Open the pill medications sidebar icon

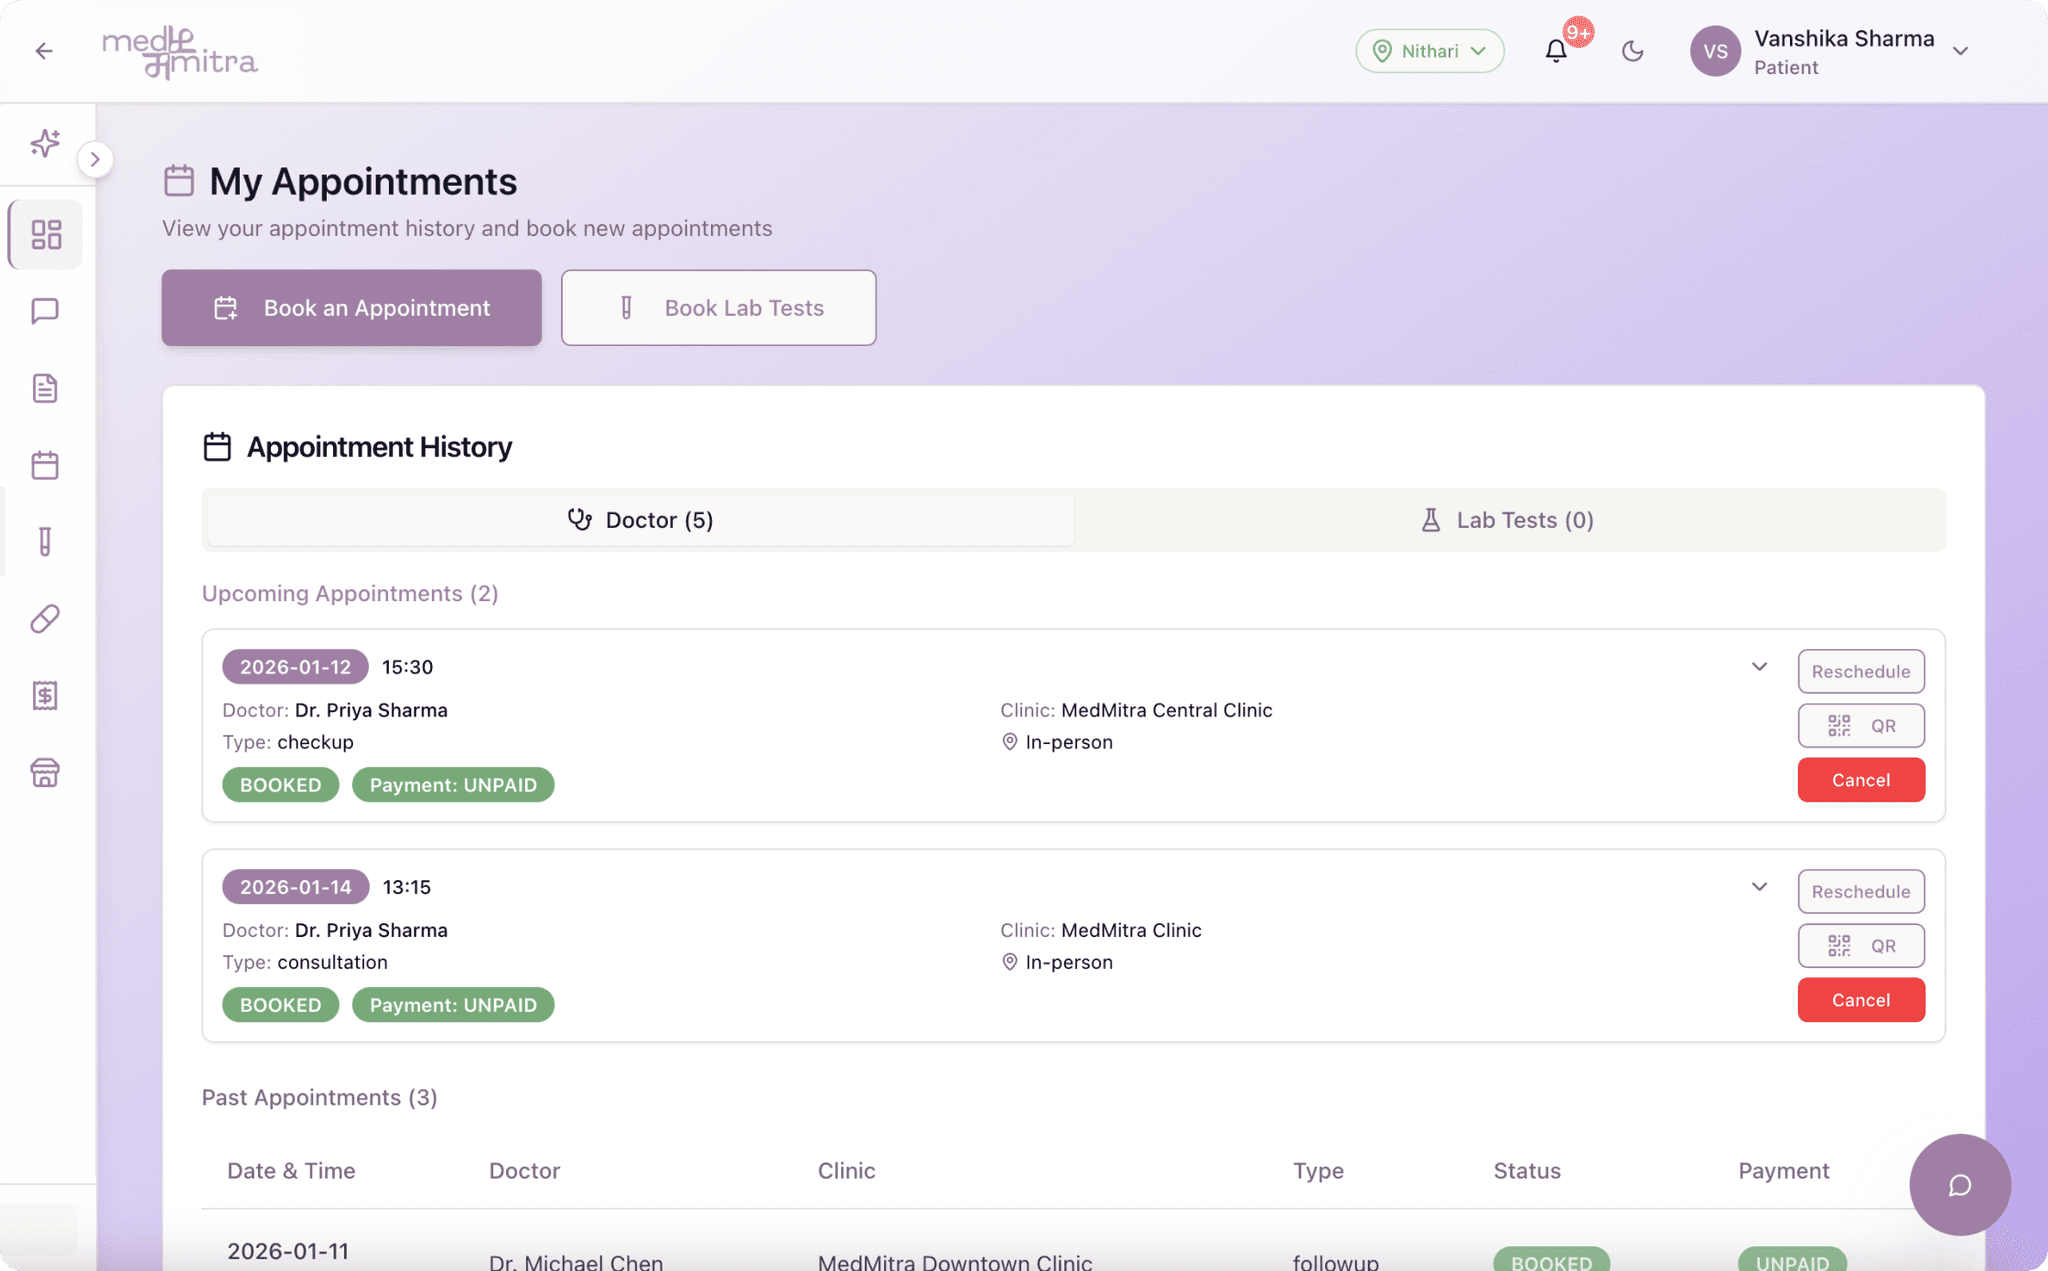pyautogui.click(x=45, y=619)
